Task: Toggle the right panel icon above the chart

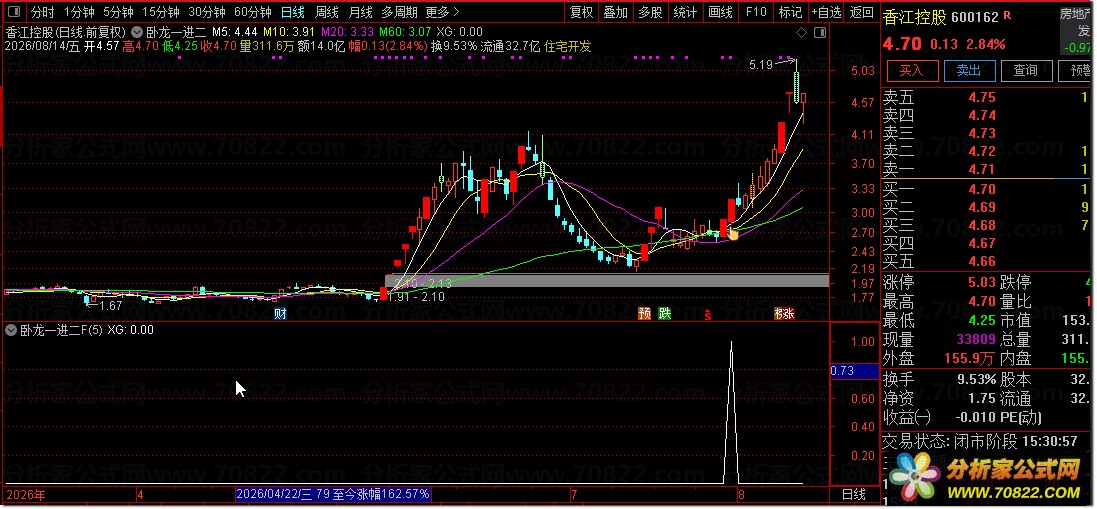Action: click(x=820, y=32)
